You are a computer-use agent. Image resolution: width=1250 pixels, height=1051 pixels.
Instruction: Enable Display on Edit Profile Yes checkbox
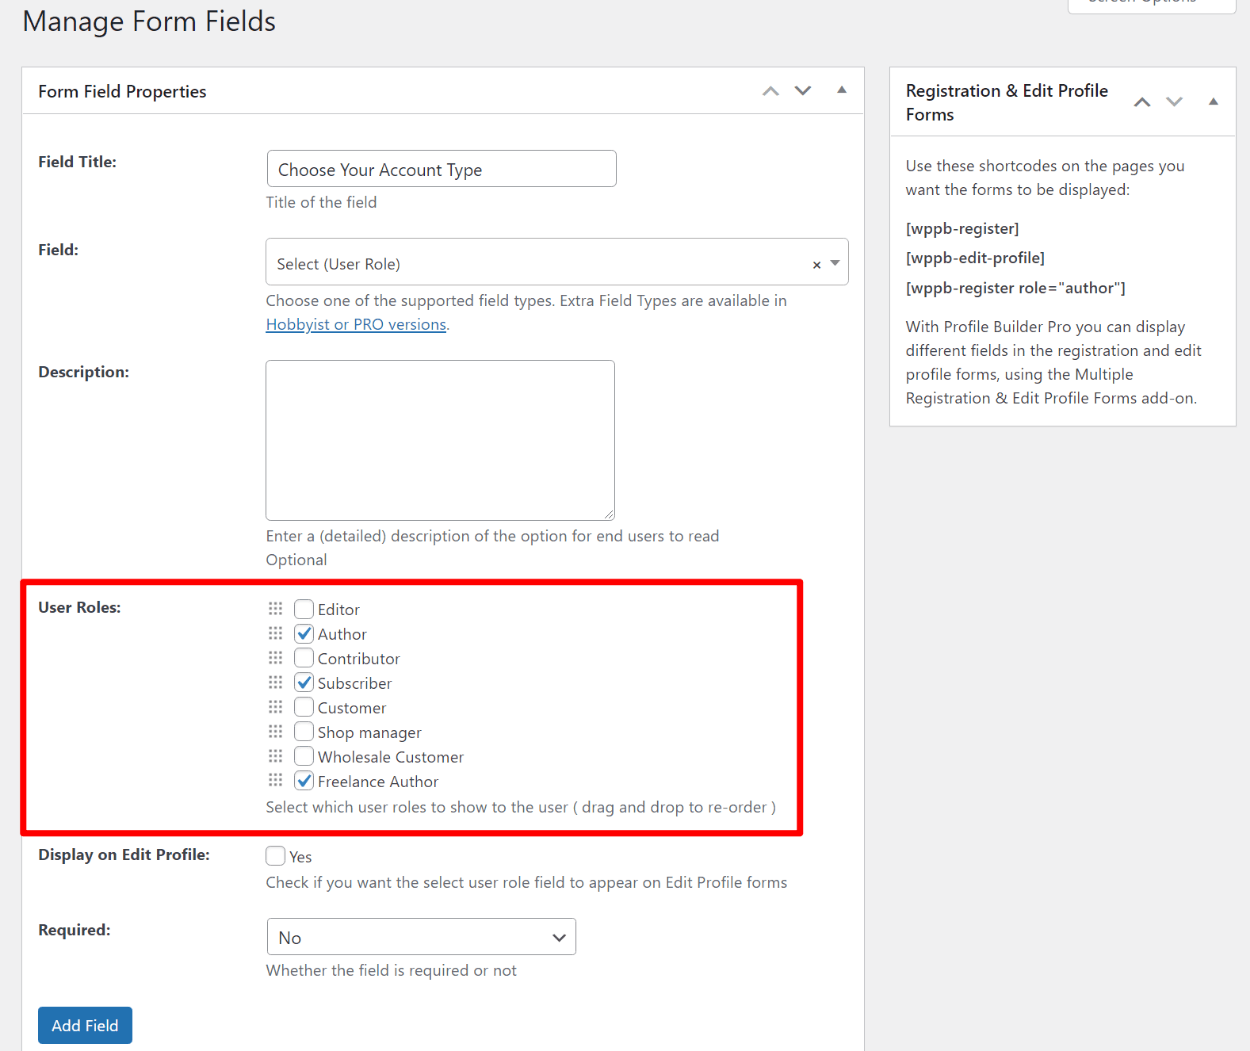276,856
